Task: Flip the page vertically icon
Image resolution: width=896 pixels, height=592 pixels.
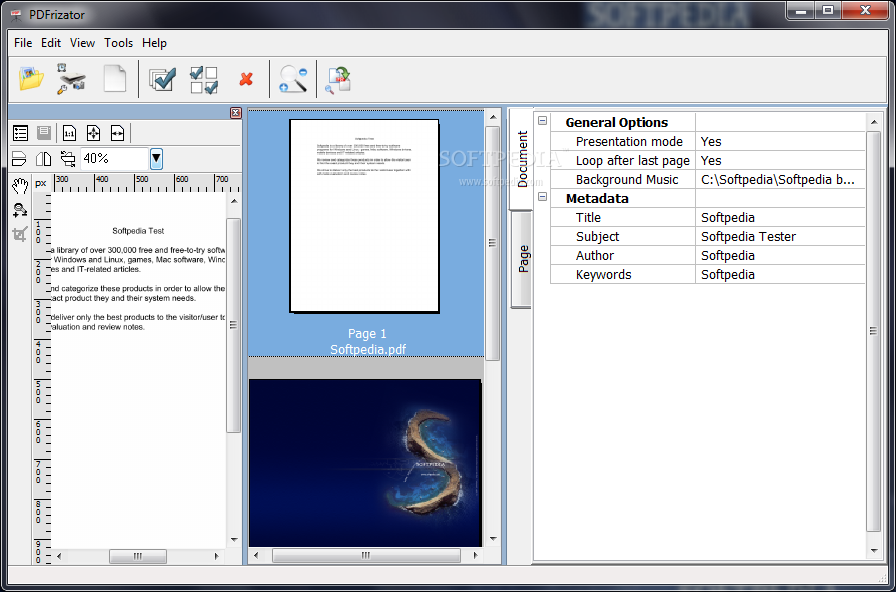Action: (x=19, y=158)
